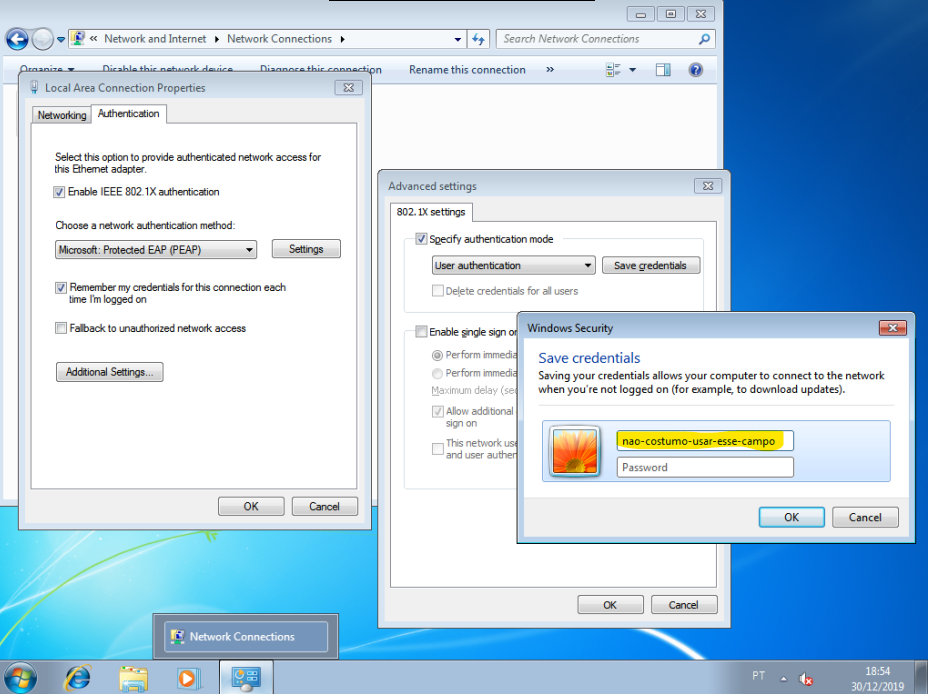Open the Windows Start menu orb
928x694 pixels.
coord(20,678)
